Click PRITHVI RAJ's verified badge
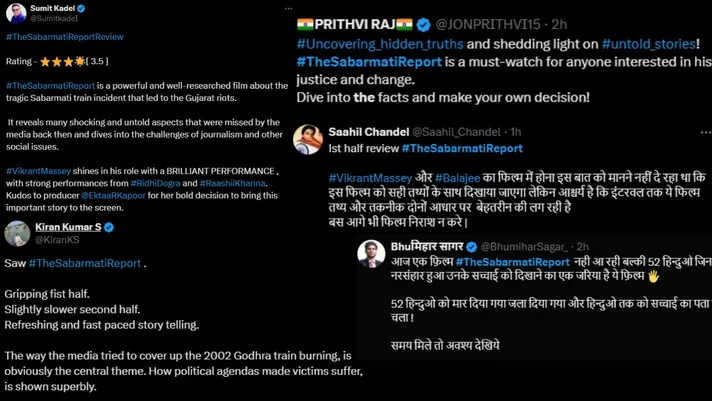 (423, 25)
